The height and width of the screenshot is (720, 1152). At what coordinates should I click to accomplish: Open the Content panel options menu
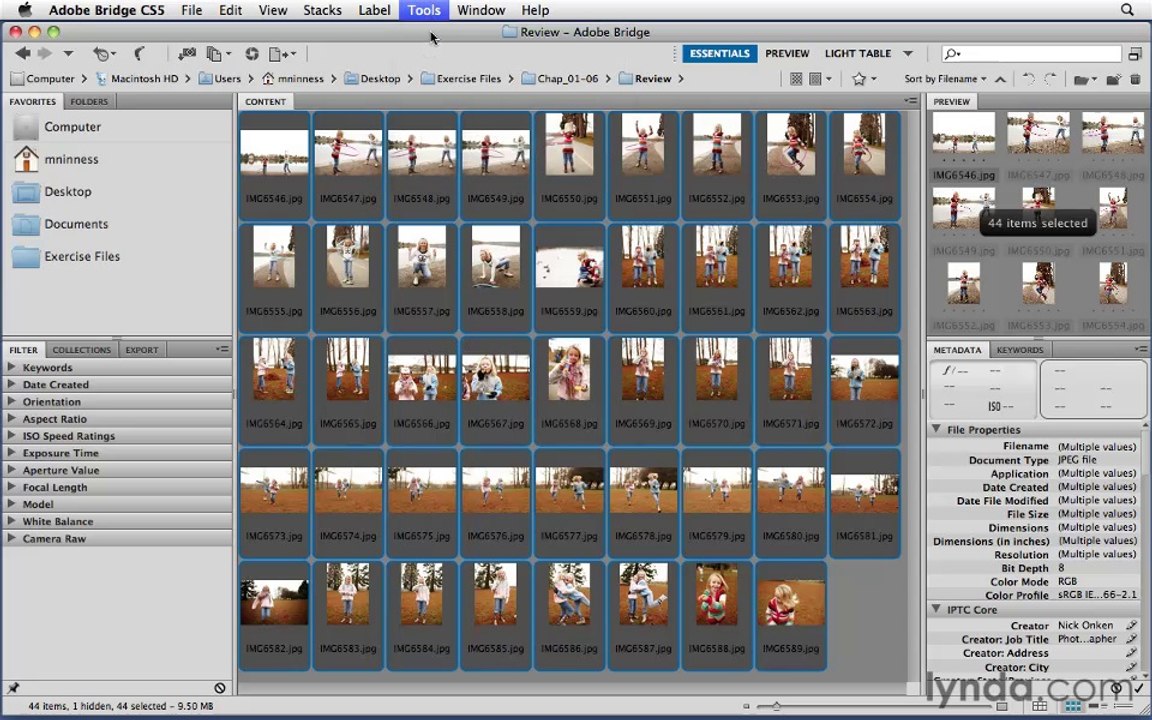[x=911, y=101]
